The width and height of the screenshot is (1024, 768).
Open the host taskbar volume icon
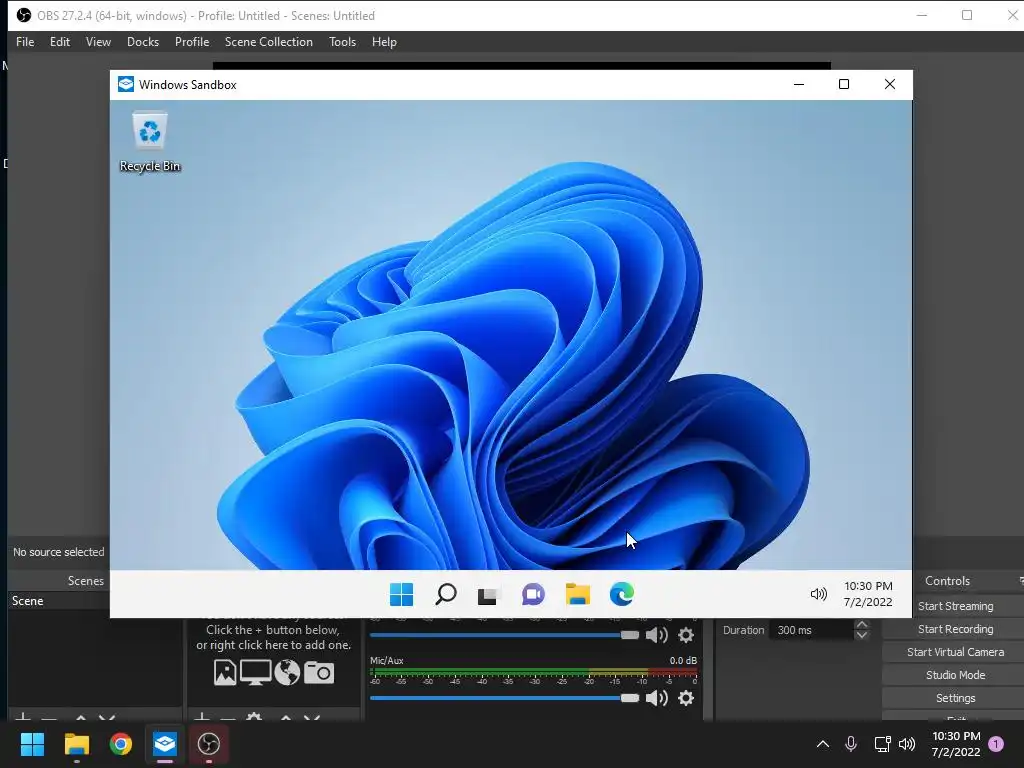(x=906, y=744)
